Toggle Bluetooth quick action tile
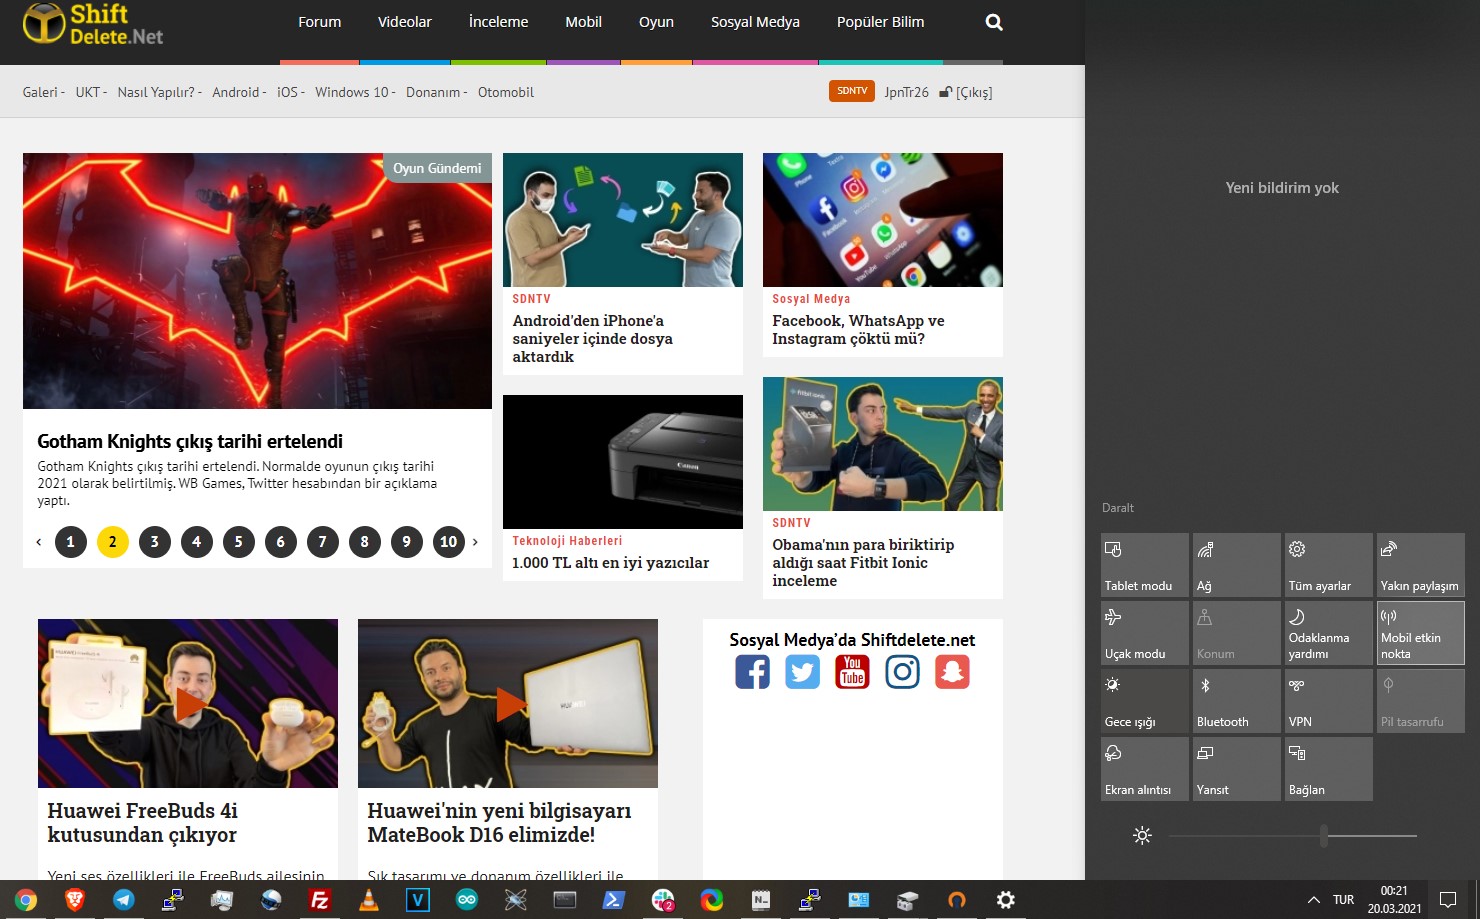The width and height of the screenshot is (1480, 919). [x=1236, y=701]
